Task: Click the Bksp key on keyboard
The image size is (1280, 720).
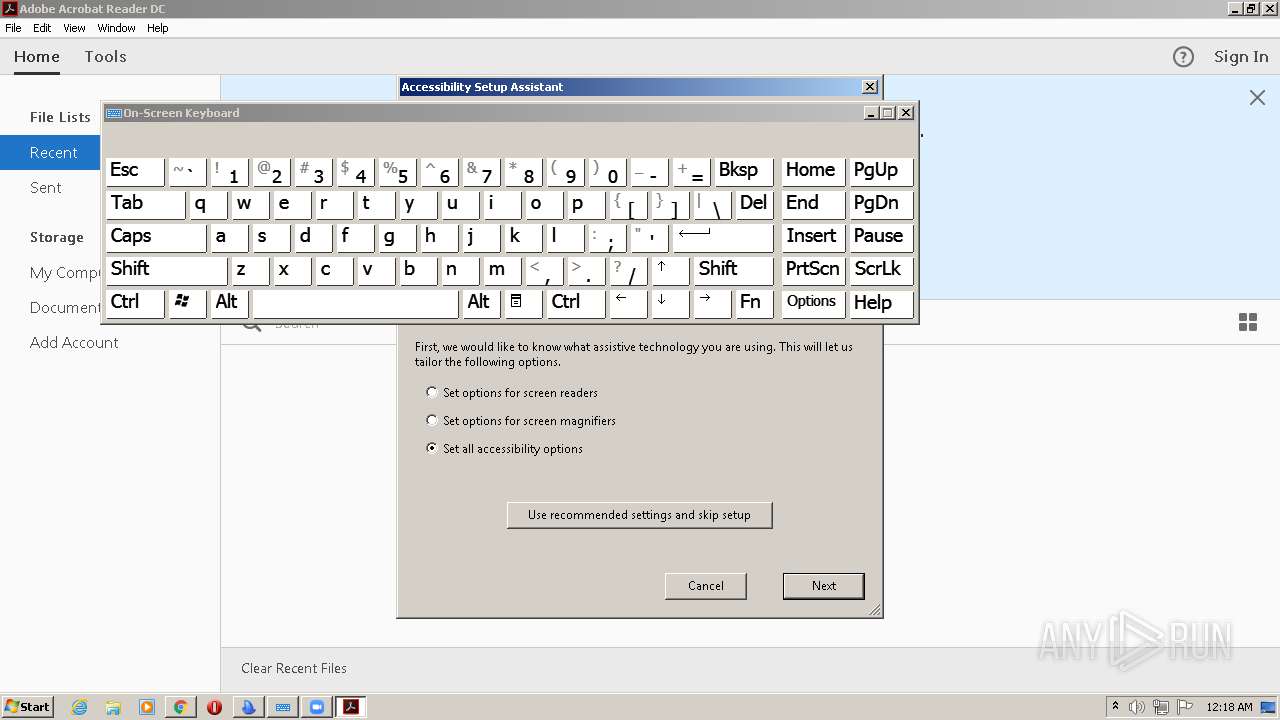Action: pos(743,171)
